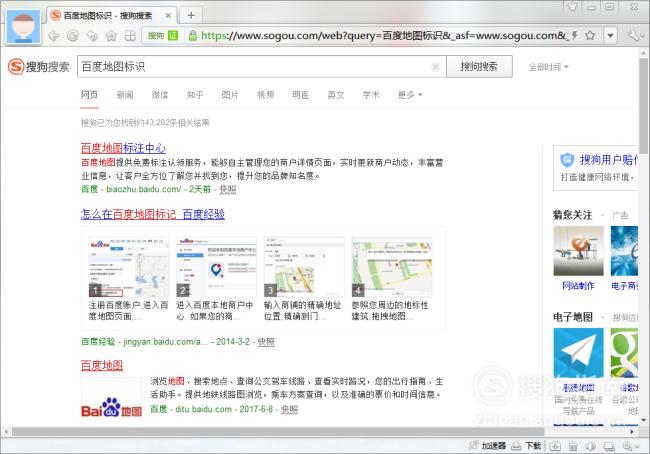650x454 pixels.
Task: Open the 百度地图标注中心 result link
Action: (123, 148)
